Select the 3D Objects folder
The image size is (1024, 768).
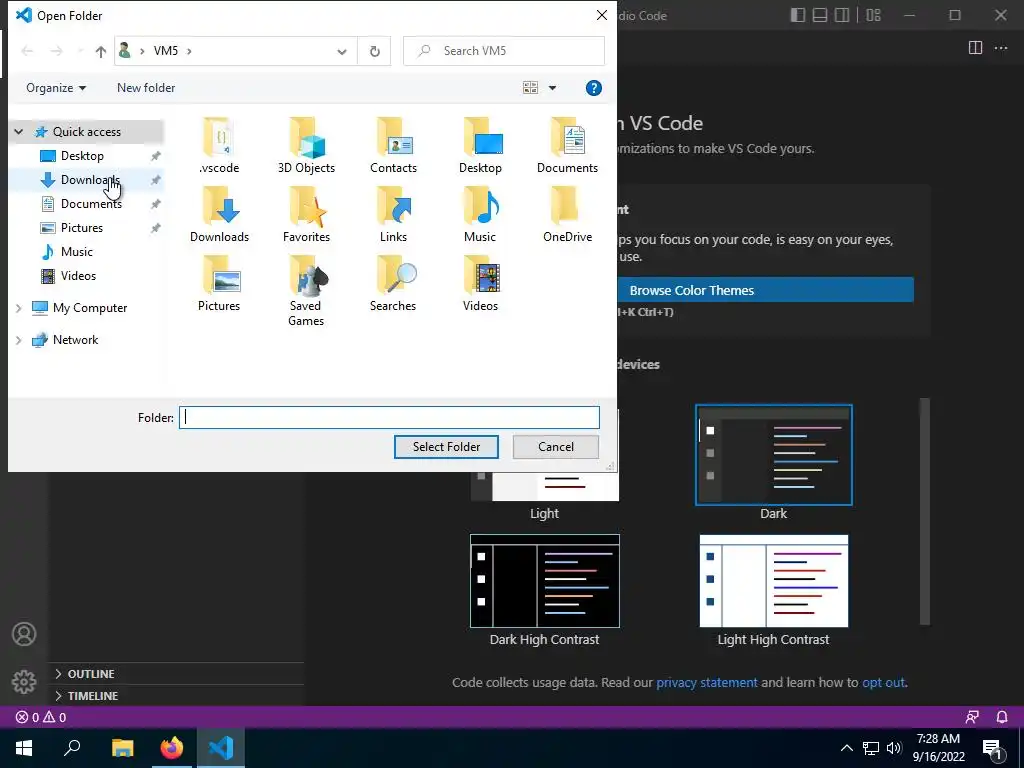[x=306, y=146]
